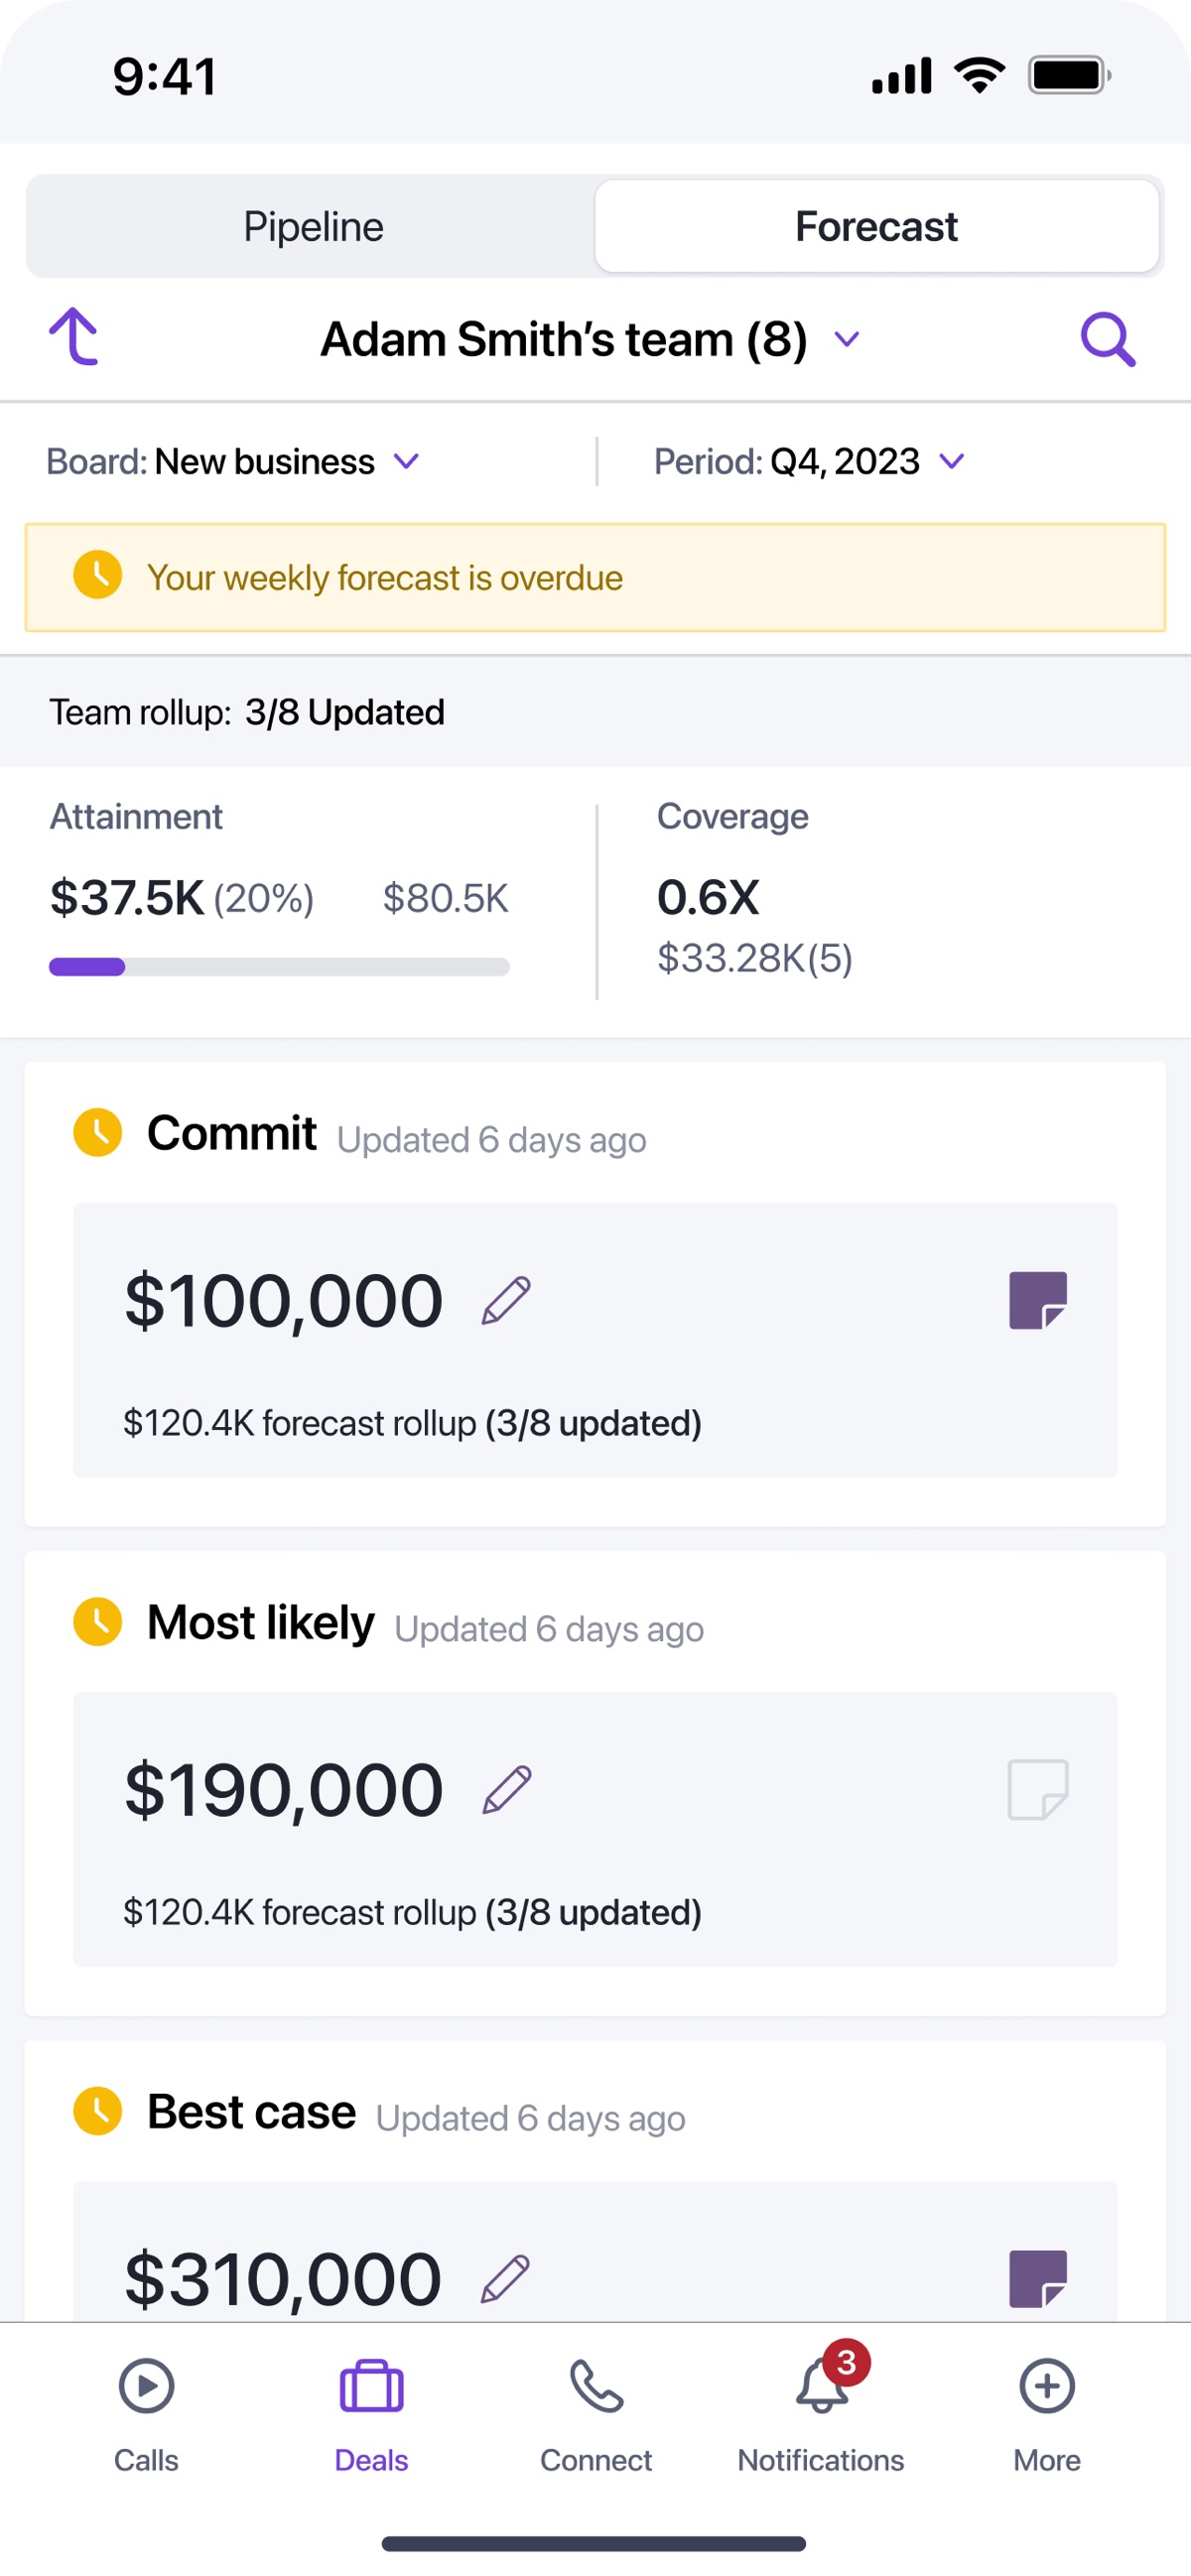Edit the Best case $310,000 pencil
The height and width of the screenshot is (2576, 1191).
click(x=506, y=2279)
